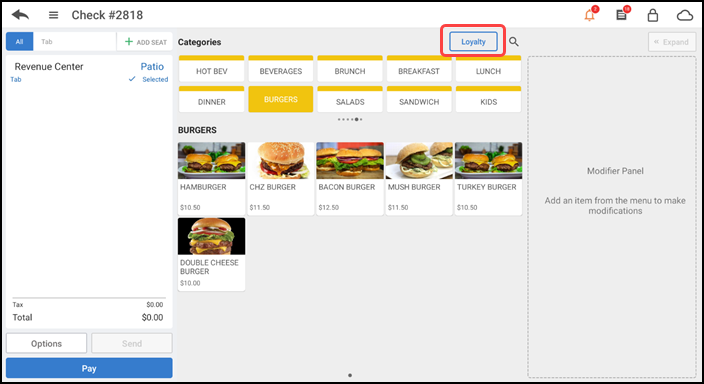Click the blue Pay button
Screen dimensions: 704x384
pyautogui.click(x=89, y=368)
